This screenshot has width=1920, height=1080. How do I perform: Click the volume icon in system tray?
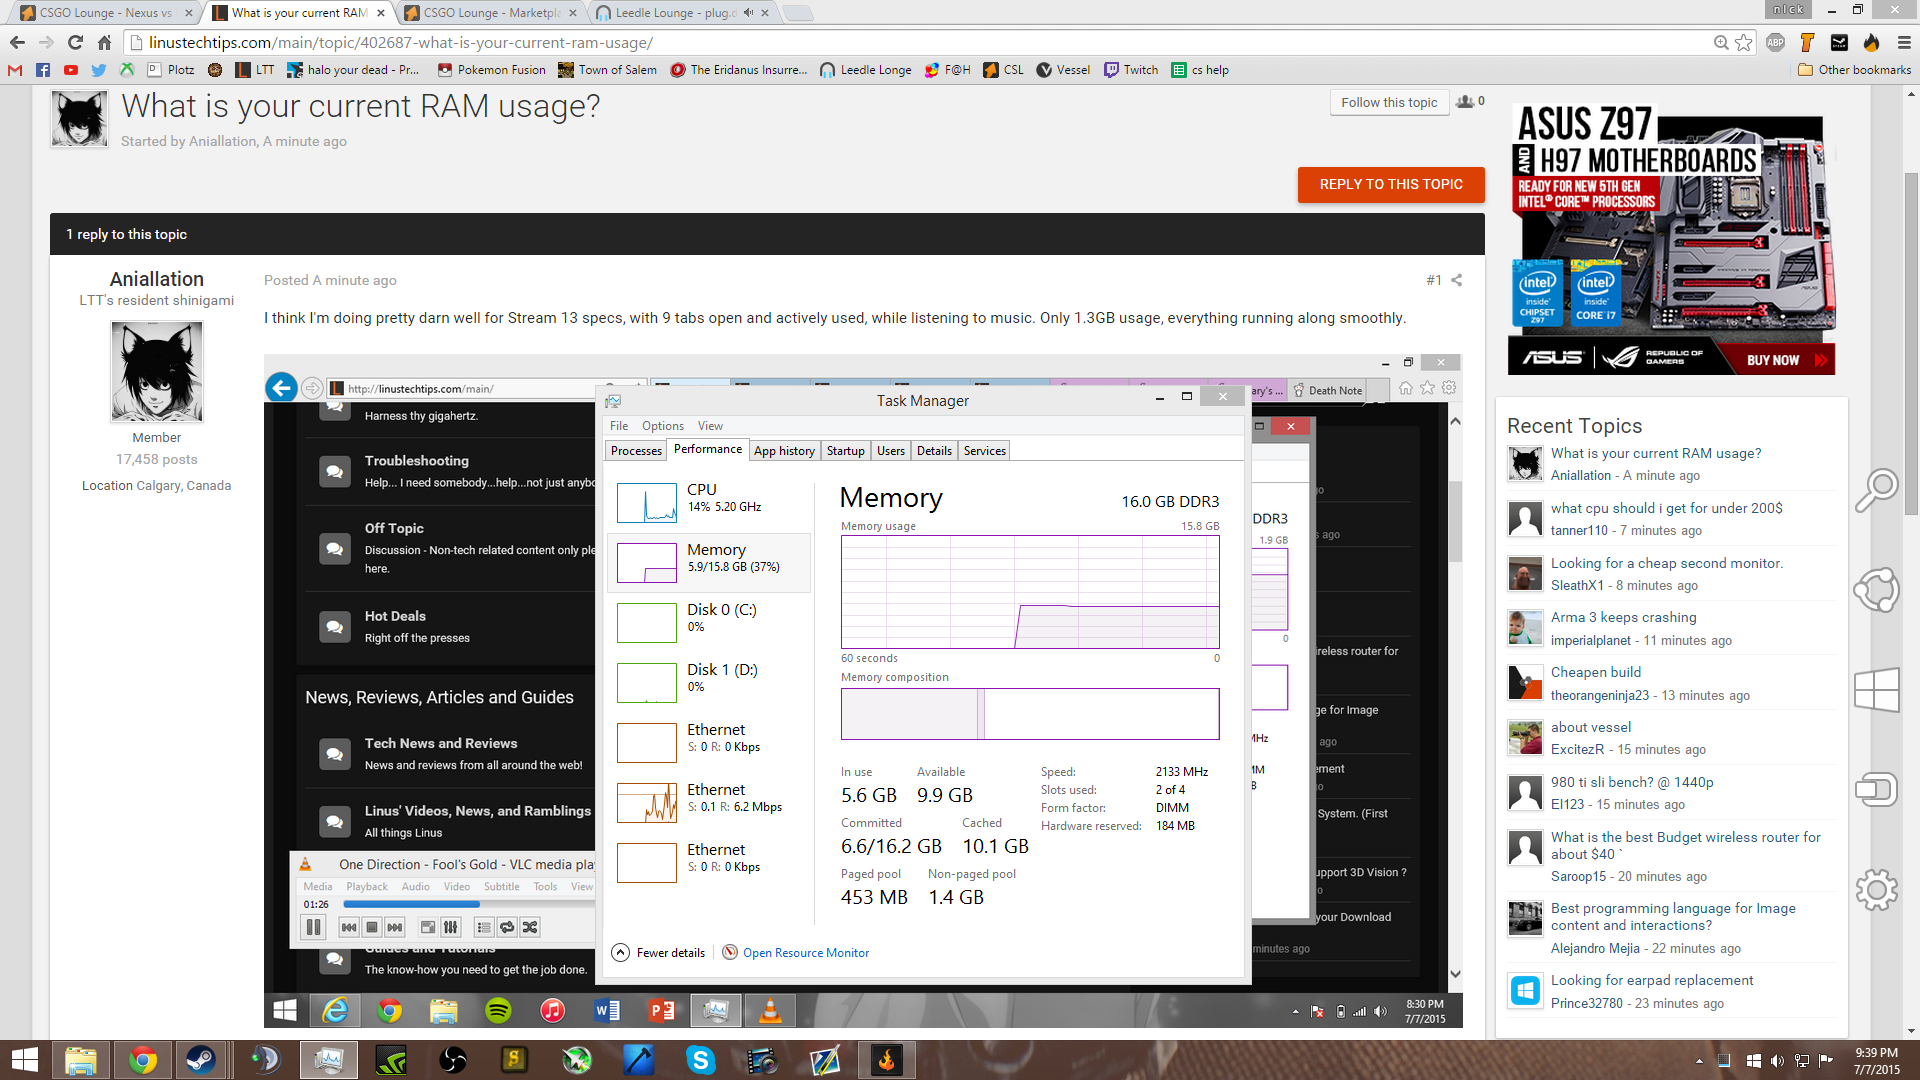click(1777, 1060)
